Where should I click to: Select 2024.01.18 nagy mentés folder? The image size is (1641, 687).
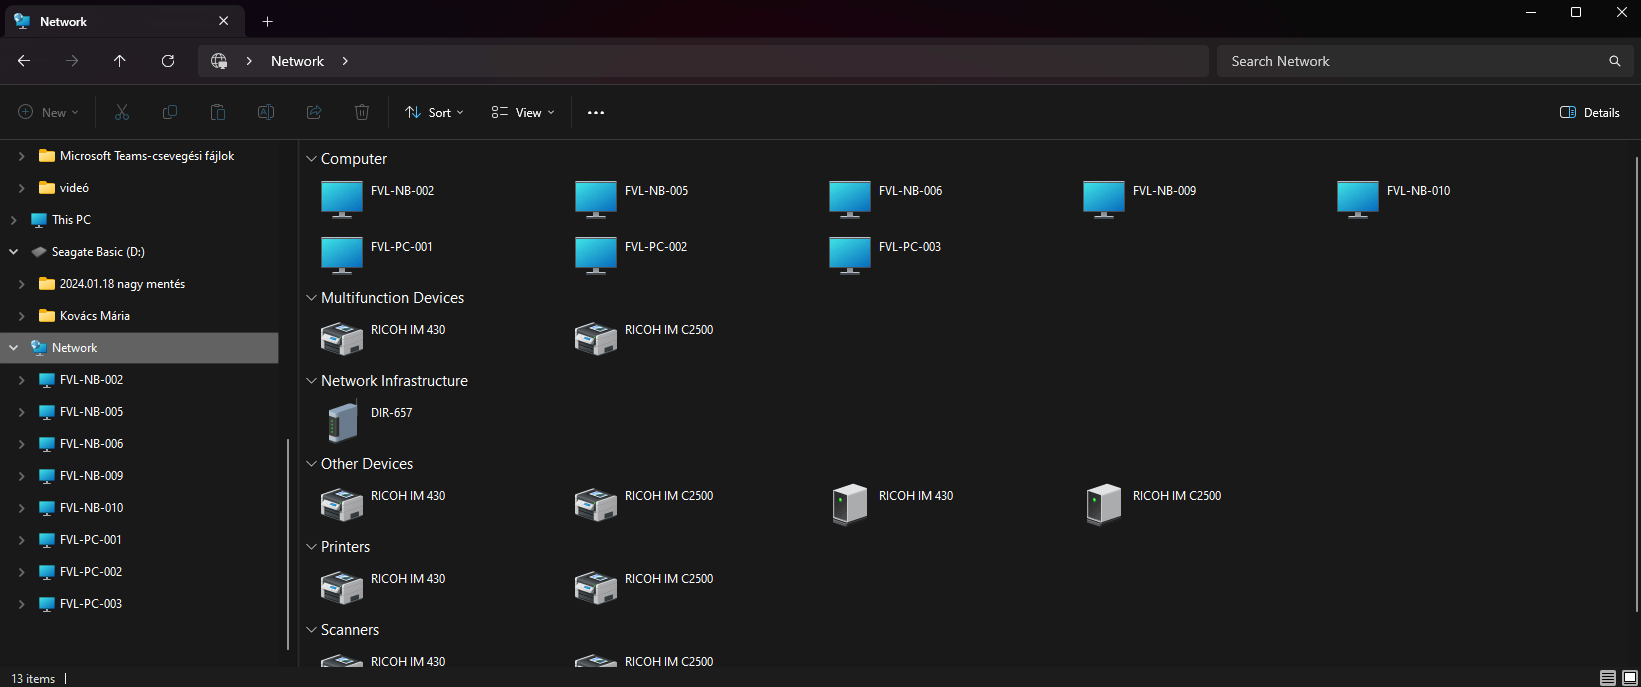pos(122,284)
